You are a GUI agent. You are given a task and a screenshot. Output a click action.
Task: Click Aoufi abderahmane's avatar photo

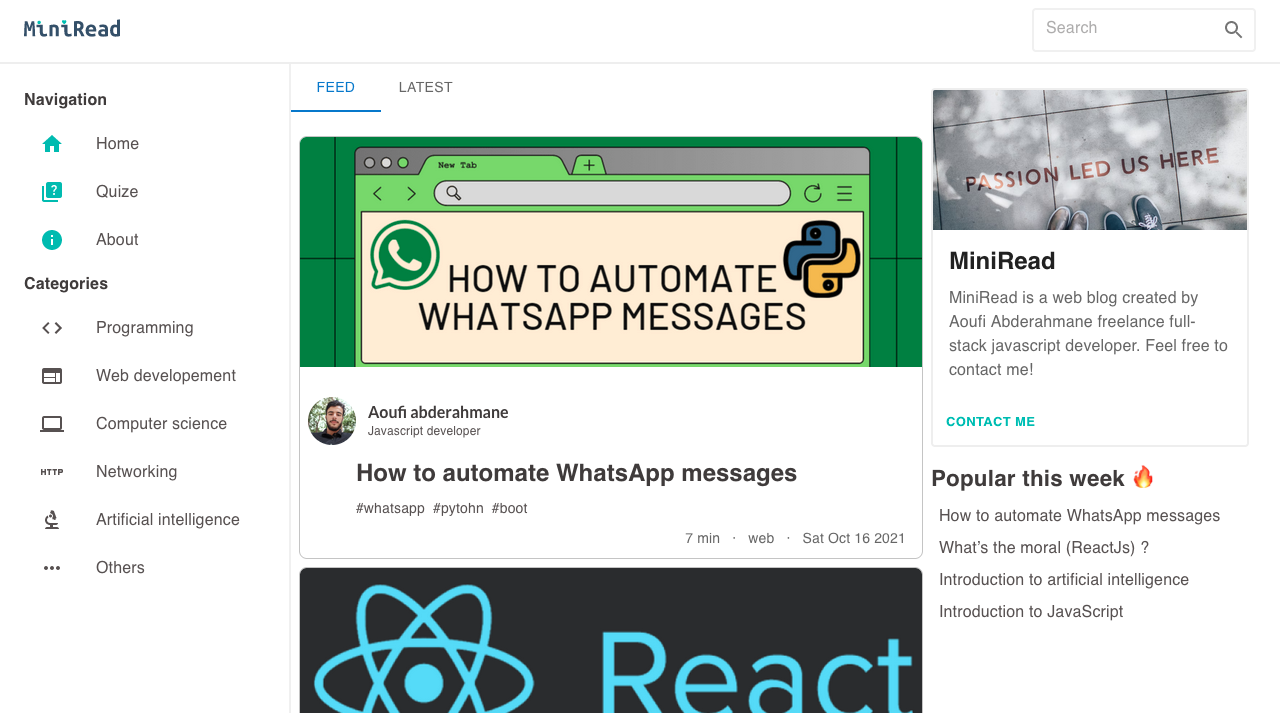(x=332, y=421)
